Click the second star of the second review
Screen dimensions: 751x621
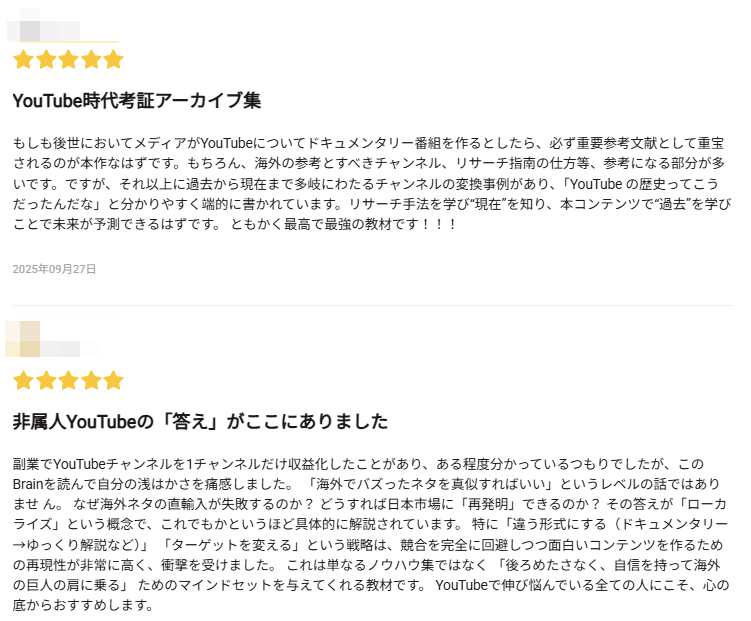(x=46, y=381)
